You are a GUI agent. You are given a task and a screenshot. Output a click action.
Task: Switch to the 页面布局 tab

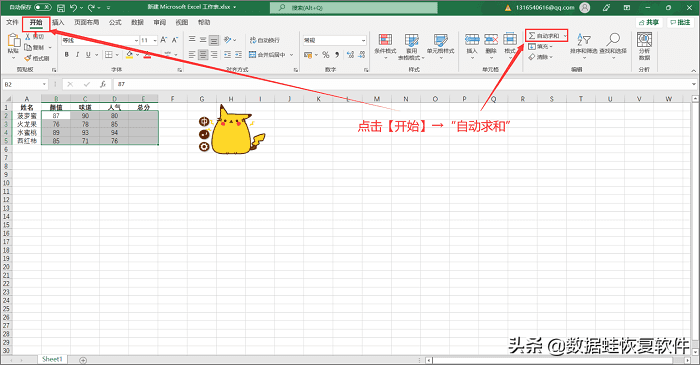click(x=87, y=22)
